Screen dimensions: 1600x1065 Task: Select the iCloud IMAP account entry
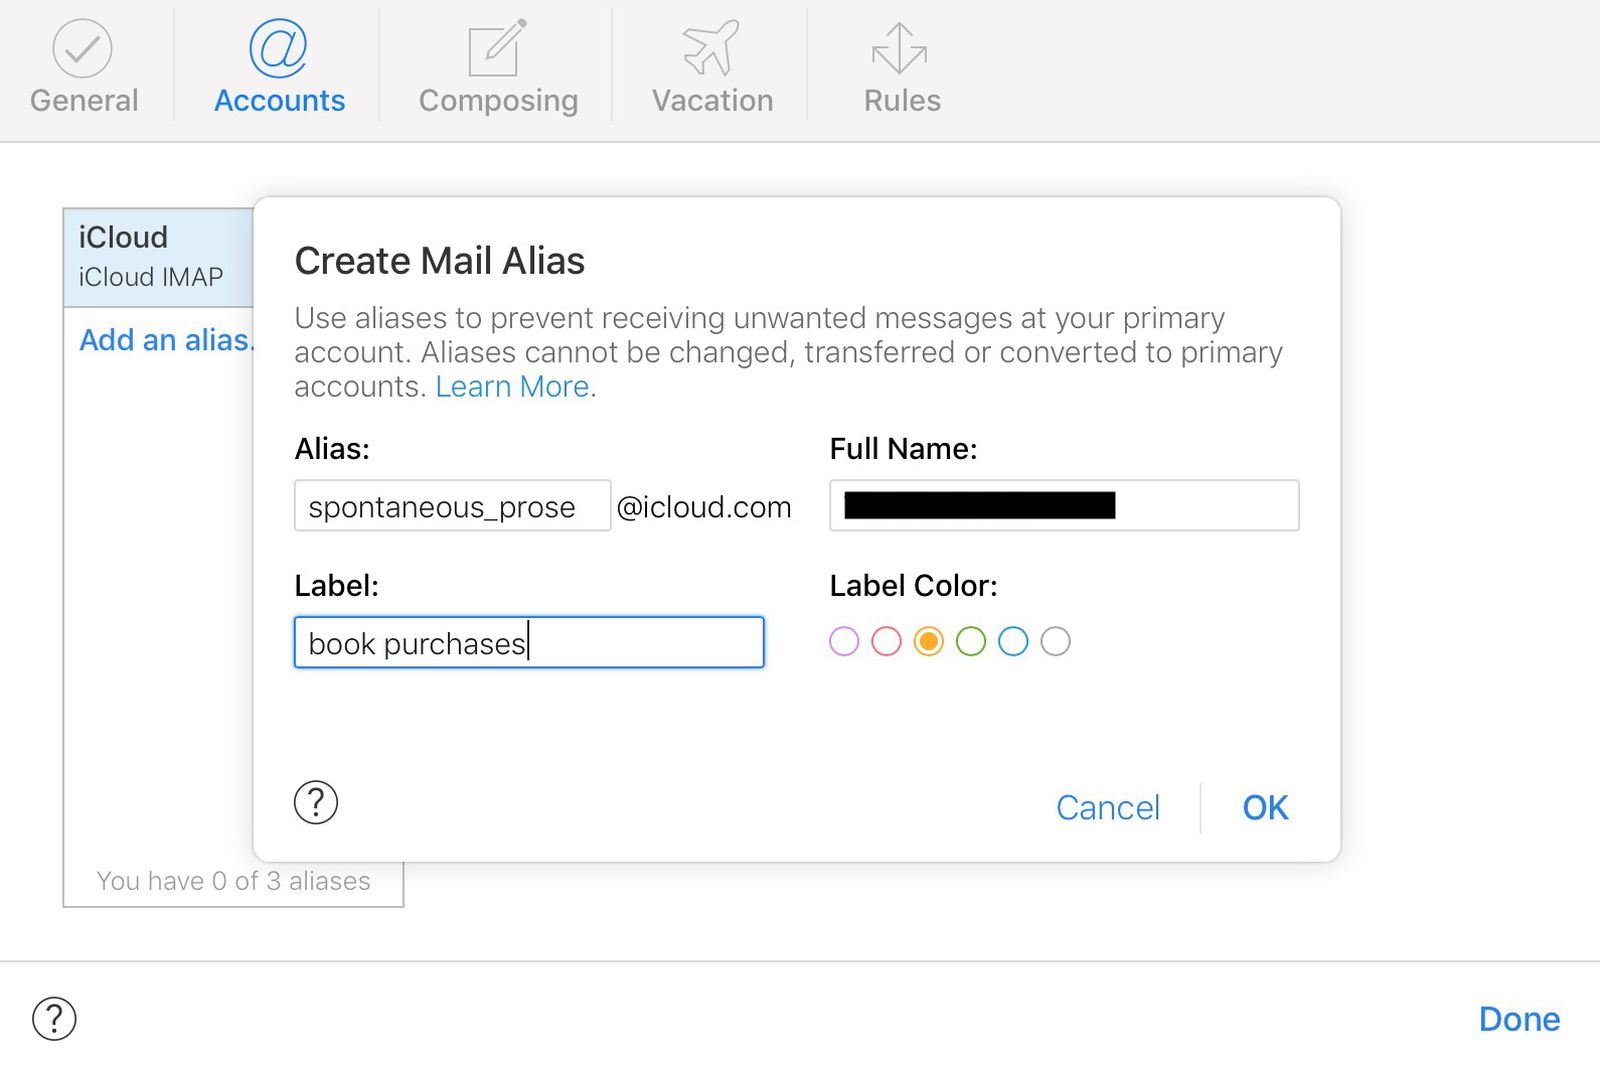click(155, 255)
